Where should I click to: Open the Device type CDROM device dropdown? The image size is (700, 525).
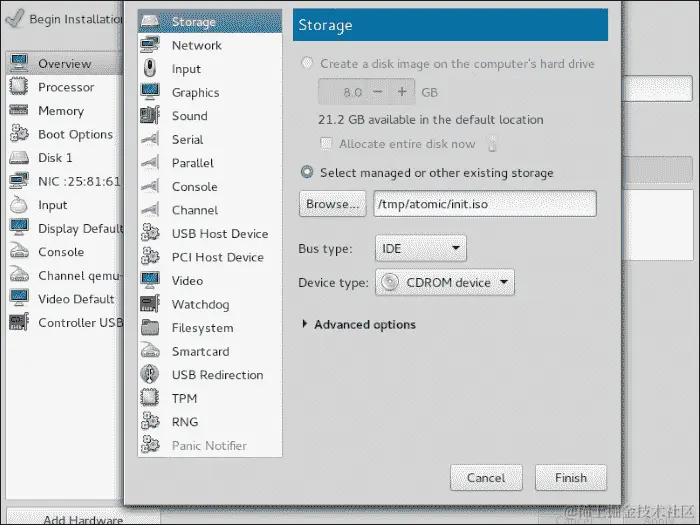coord(445,282)
